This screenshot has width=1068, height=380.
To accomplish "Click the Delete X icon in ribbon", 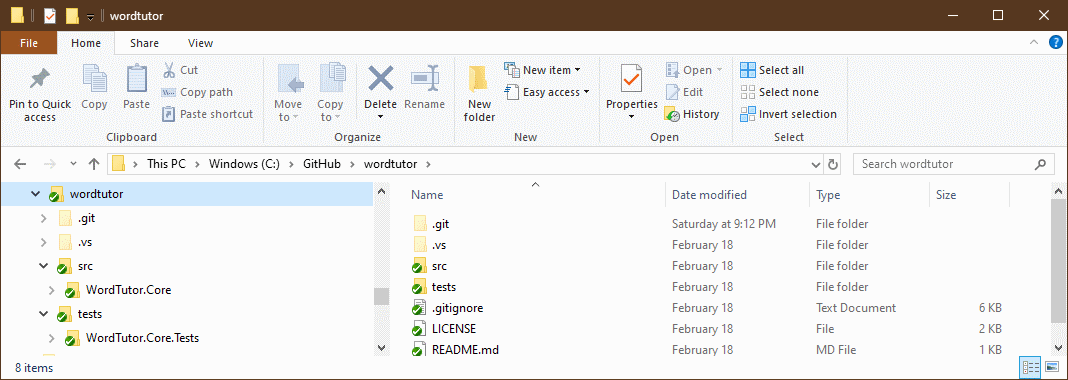I will pos(381,79).
